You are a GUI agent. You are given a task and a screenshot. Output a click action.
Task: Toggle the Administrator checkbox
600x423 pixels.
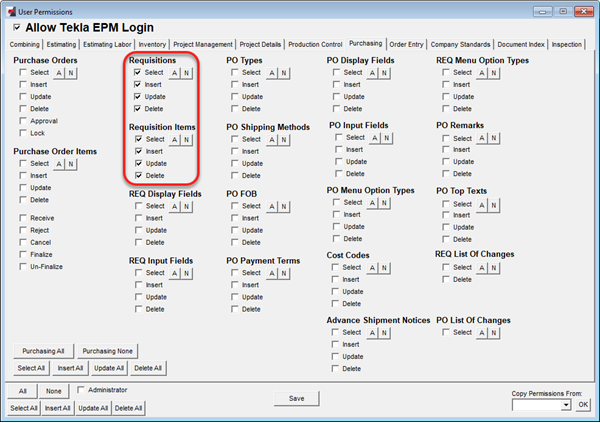coord(80,390)
